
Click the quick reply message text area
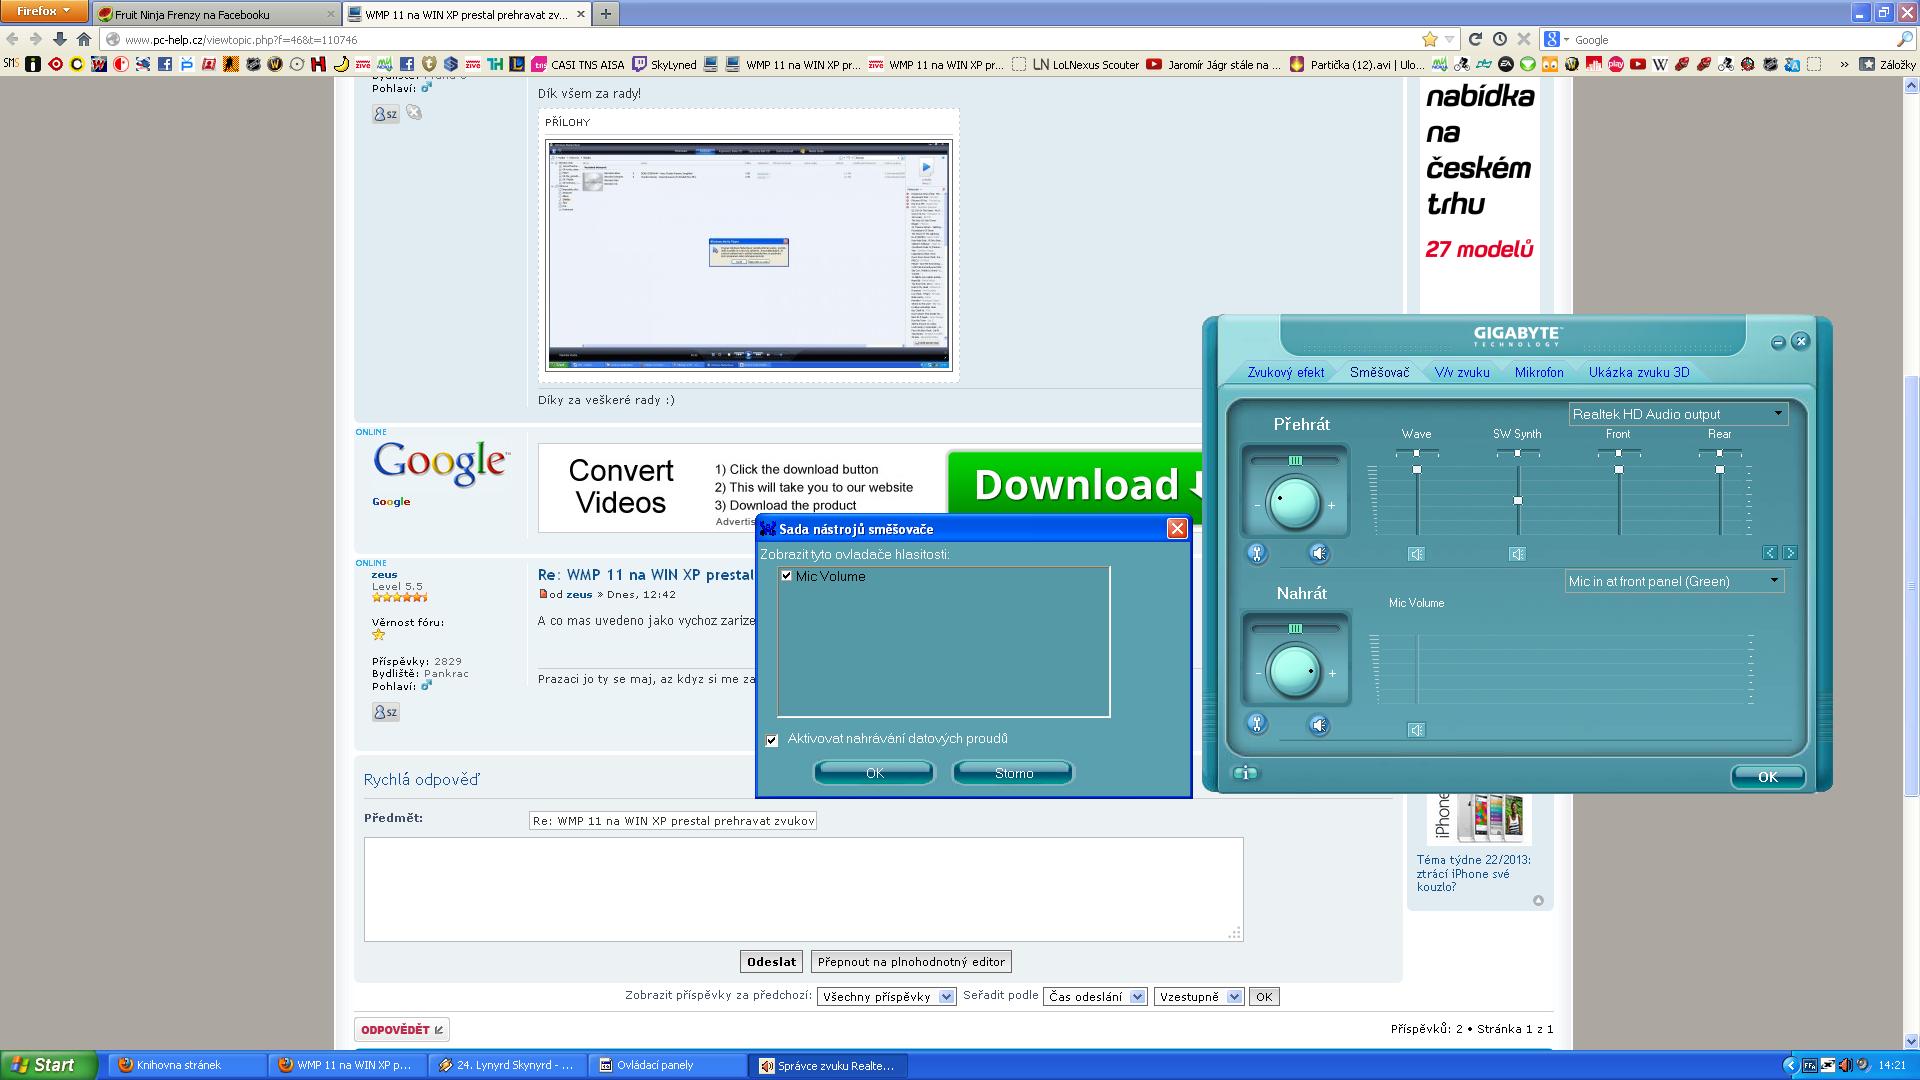pyautogui.click(x=803, y=889)
